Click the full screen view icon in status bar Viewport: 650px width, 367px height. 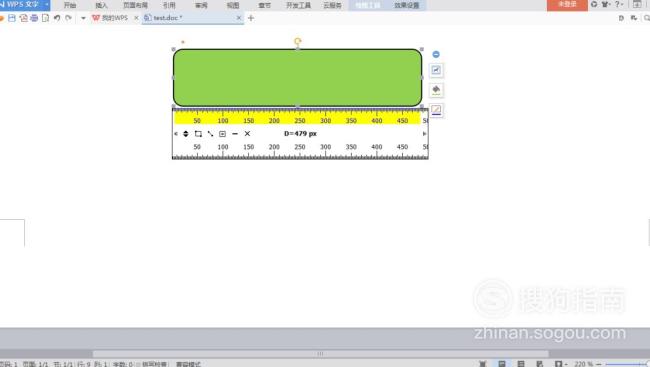[x=482, y=364]
